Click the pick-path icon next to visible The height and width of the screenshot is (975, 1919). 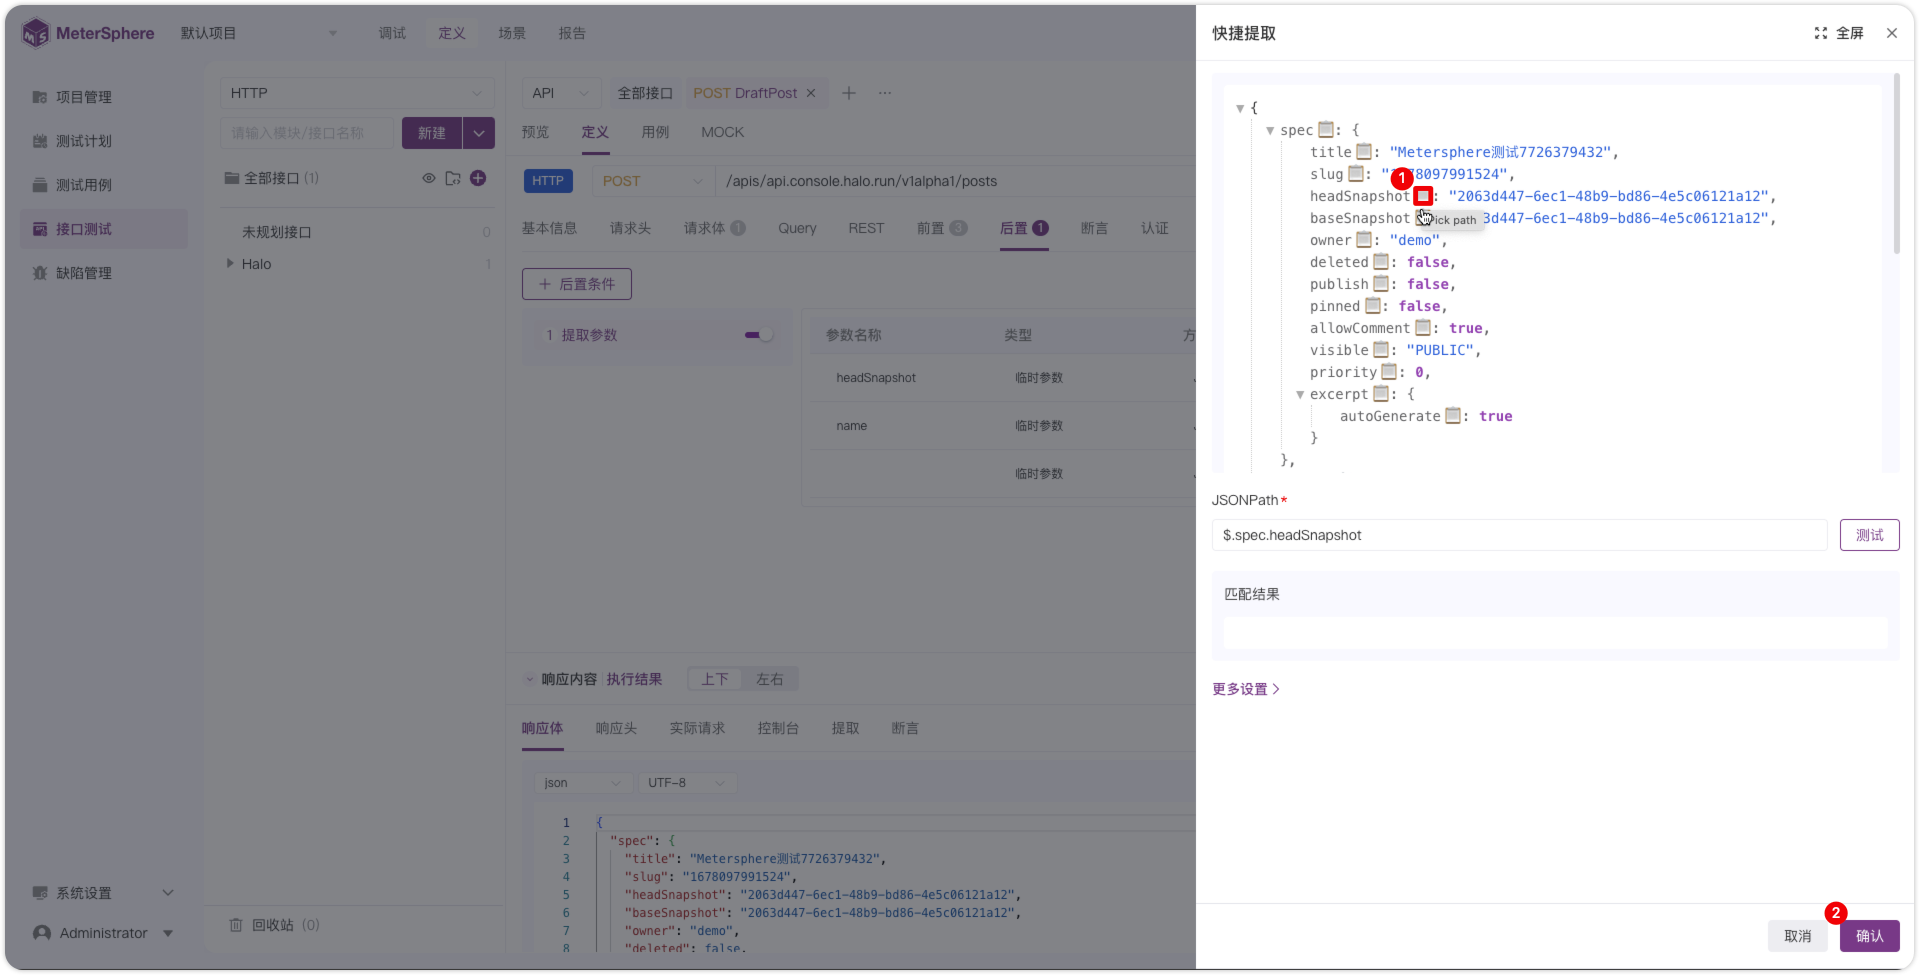point(1380,350)
